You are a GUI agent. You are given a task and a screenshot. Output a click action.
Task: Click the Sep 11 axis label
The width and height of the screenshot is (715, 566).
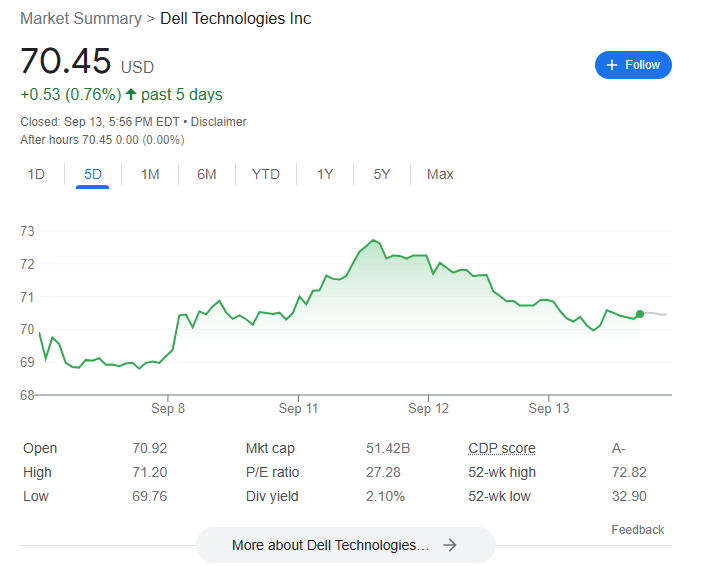298,408
